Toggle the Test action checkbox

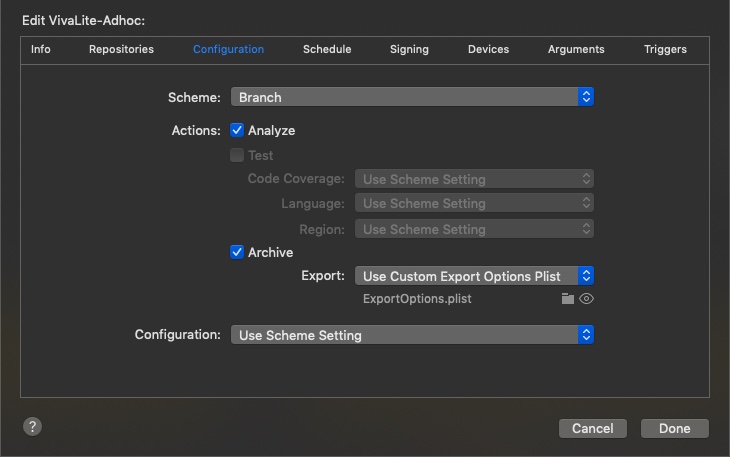(x=237, y=155)
